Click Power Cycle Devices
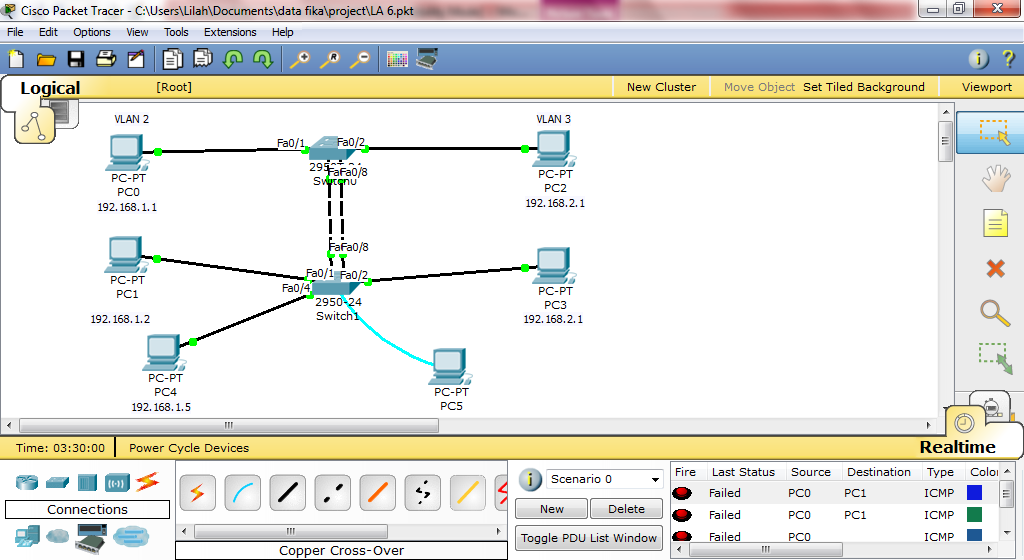This screenshot has width=1024, height=560. [x=189, y=448]
